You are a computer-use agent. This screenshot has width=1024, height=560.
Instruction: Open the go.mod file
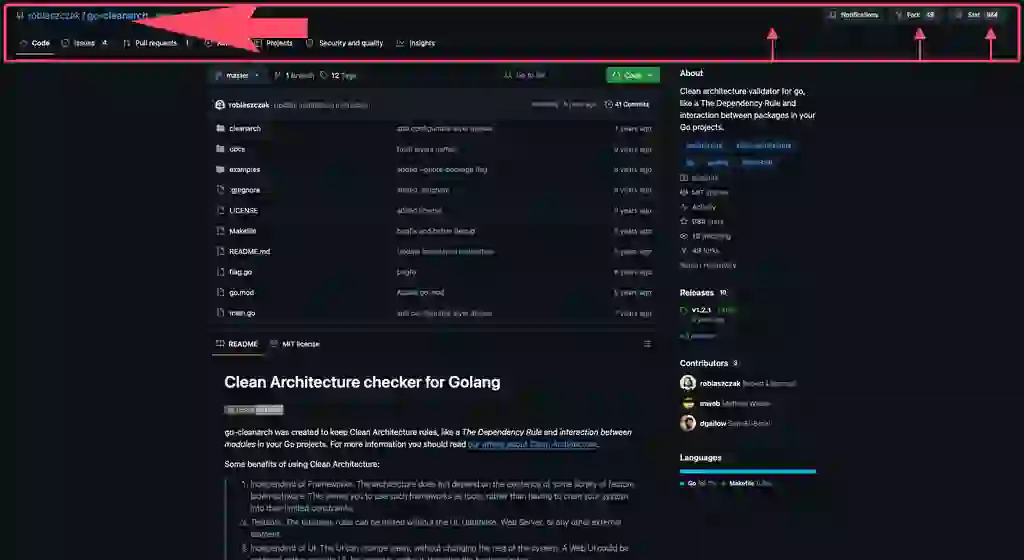(x=241, y=292)
